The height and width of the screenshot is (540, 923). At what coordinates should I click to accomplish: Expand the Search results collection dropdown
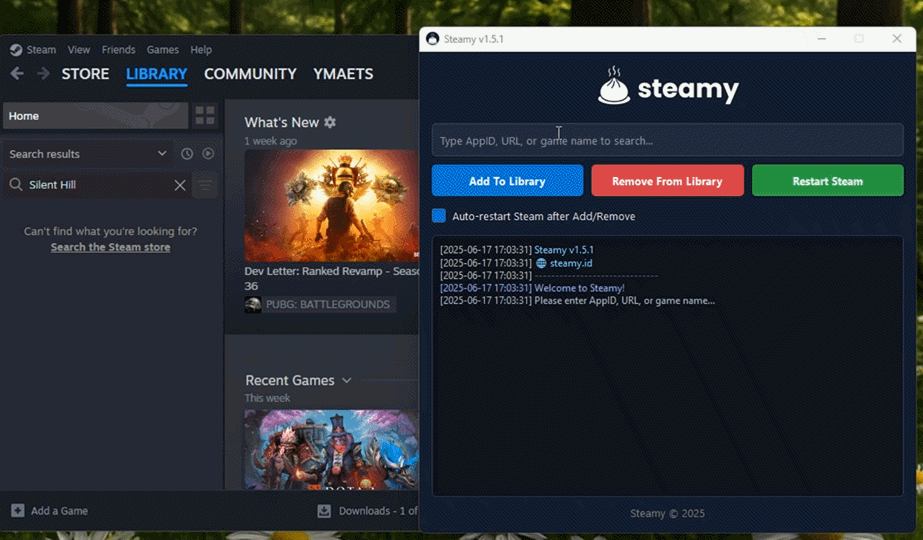click(162, 154)
